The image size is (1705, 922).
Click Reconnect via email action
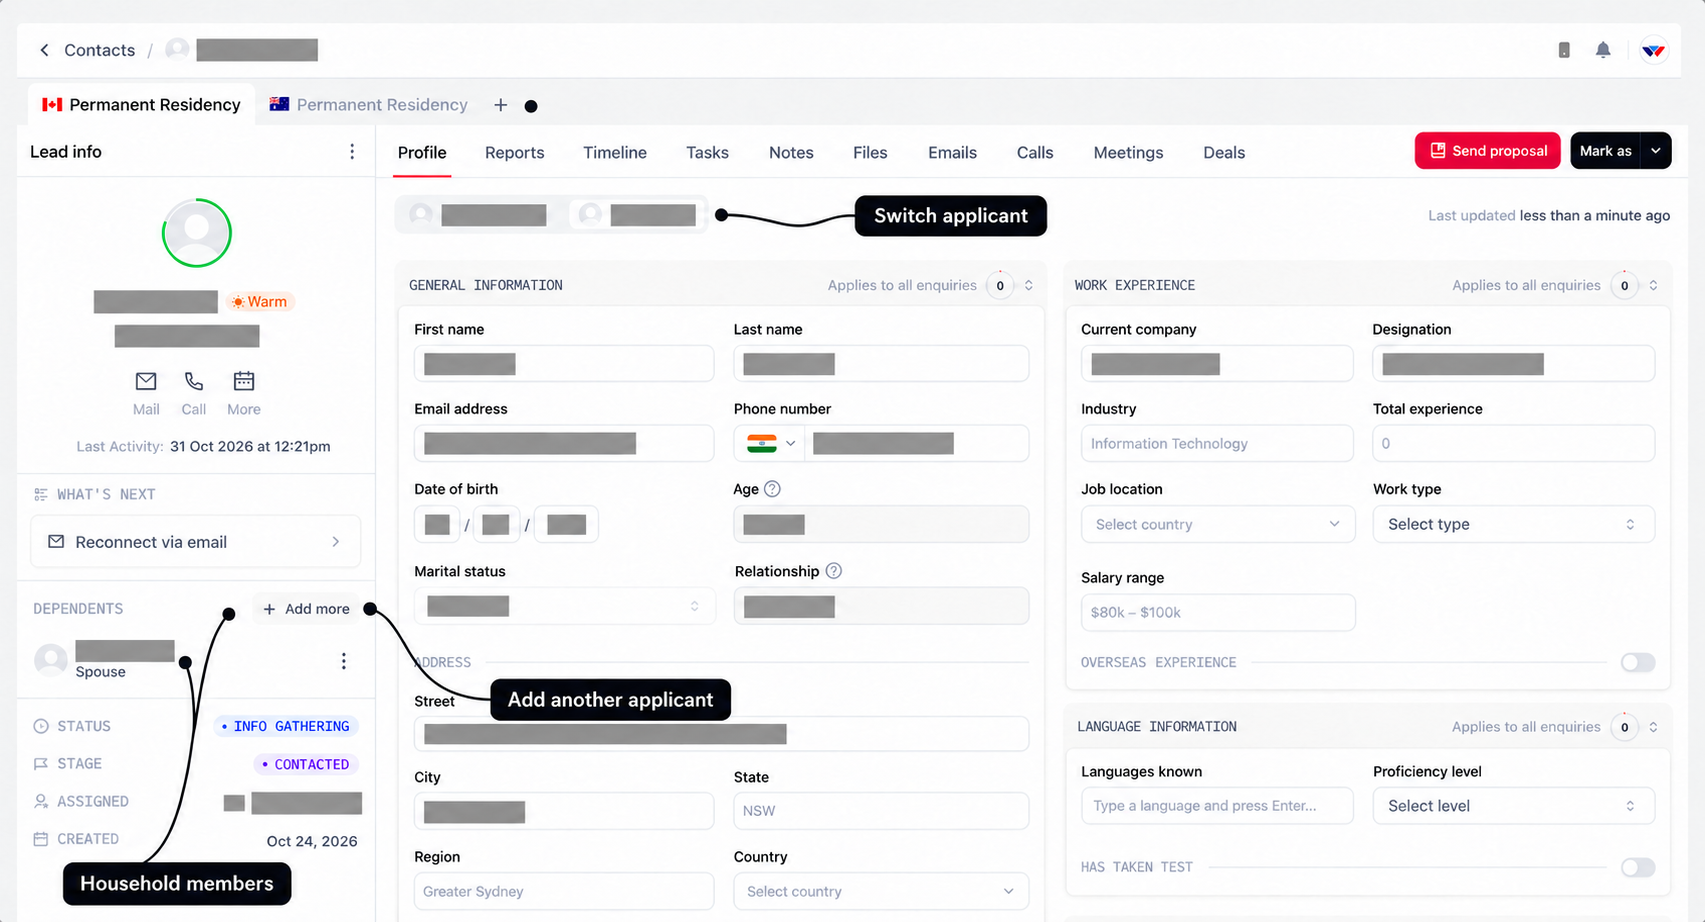click(x=196, y=541)
